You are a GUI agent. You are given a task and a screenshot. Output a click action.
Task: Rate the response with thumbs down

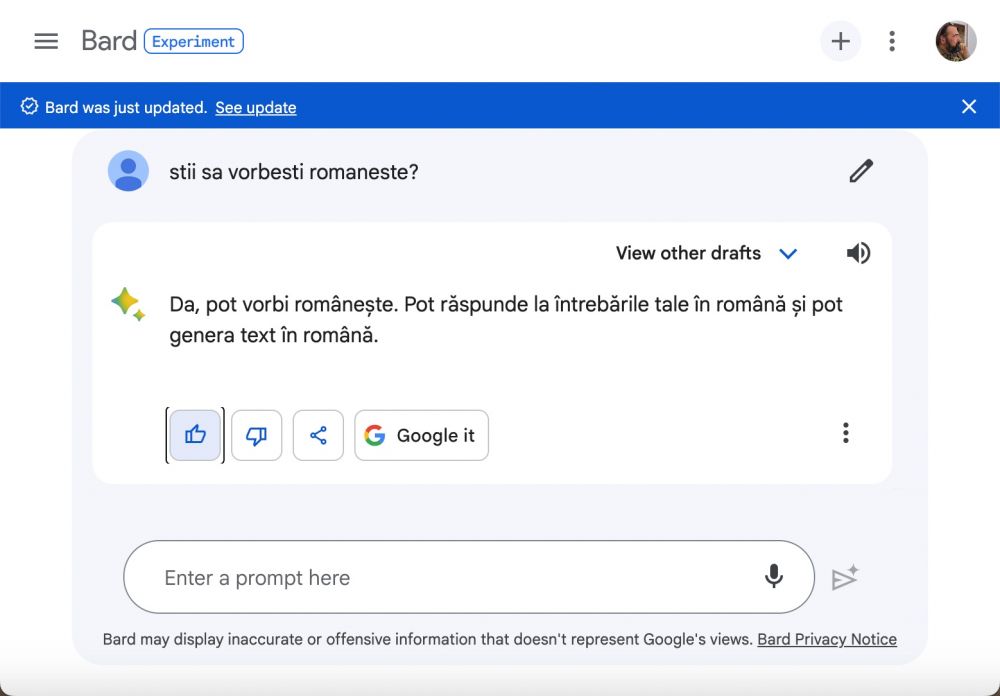pos(256,435)
